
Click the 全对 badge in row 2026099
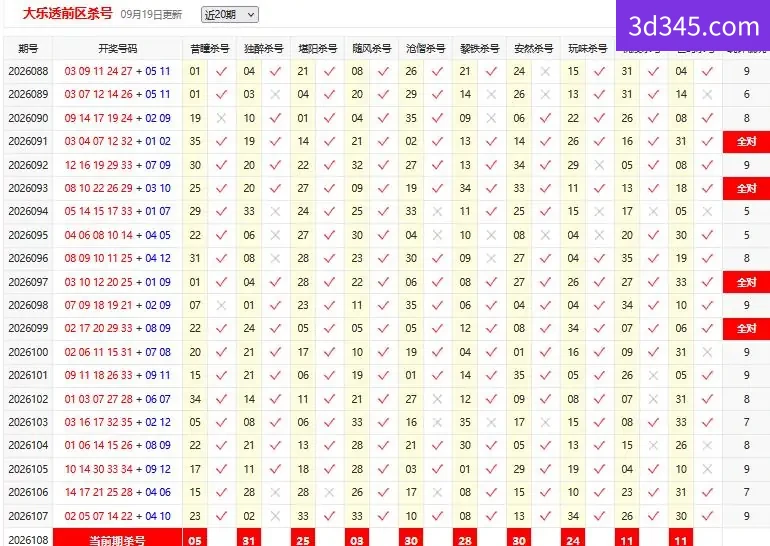click(x=746, y=328)
